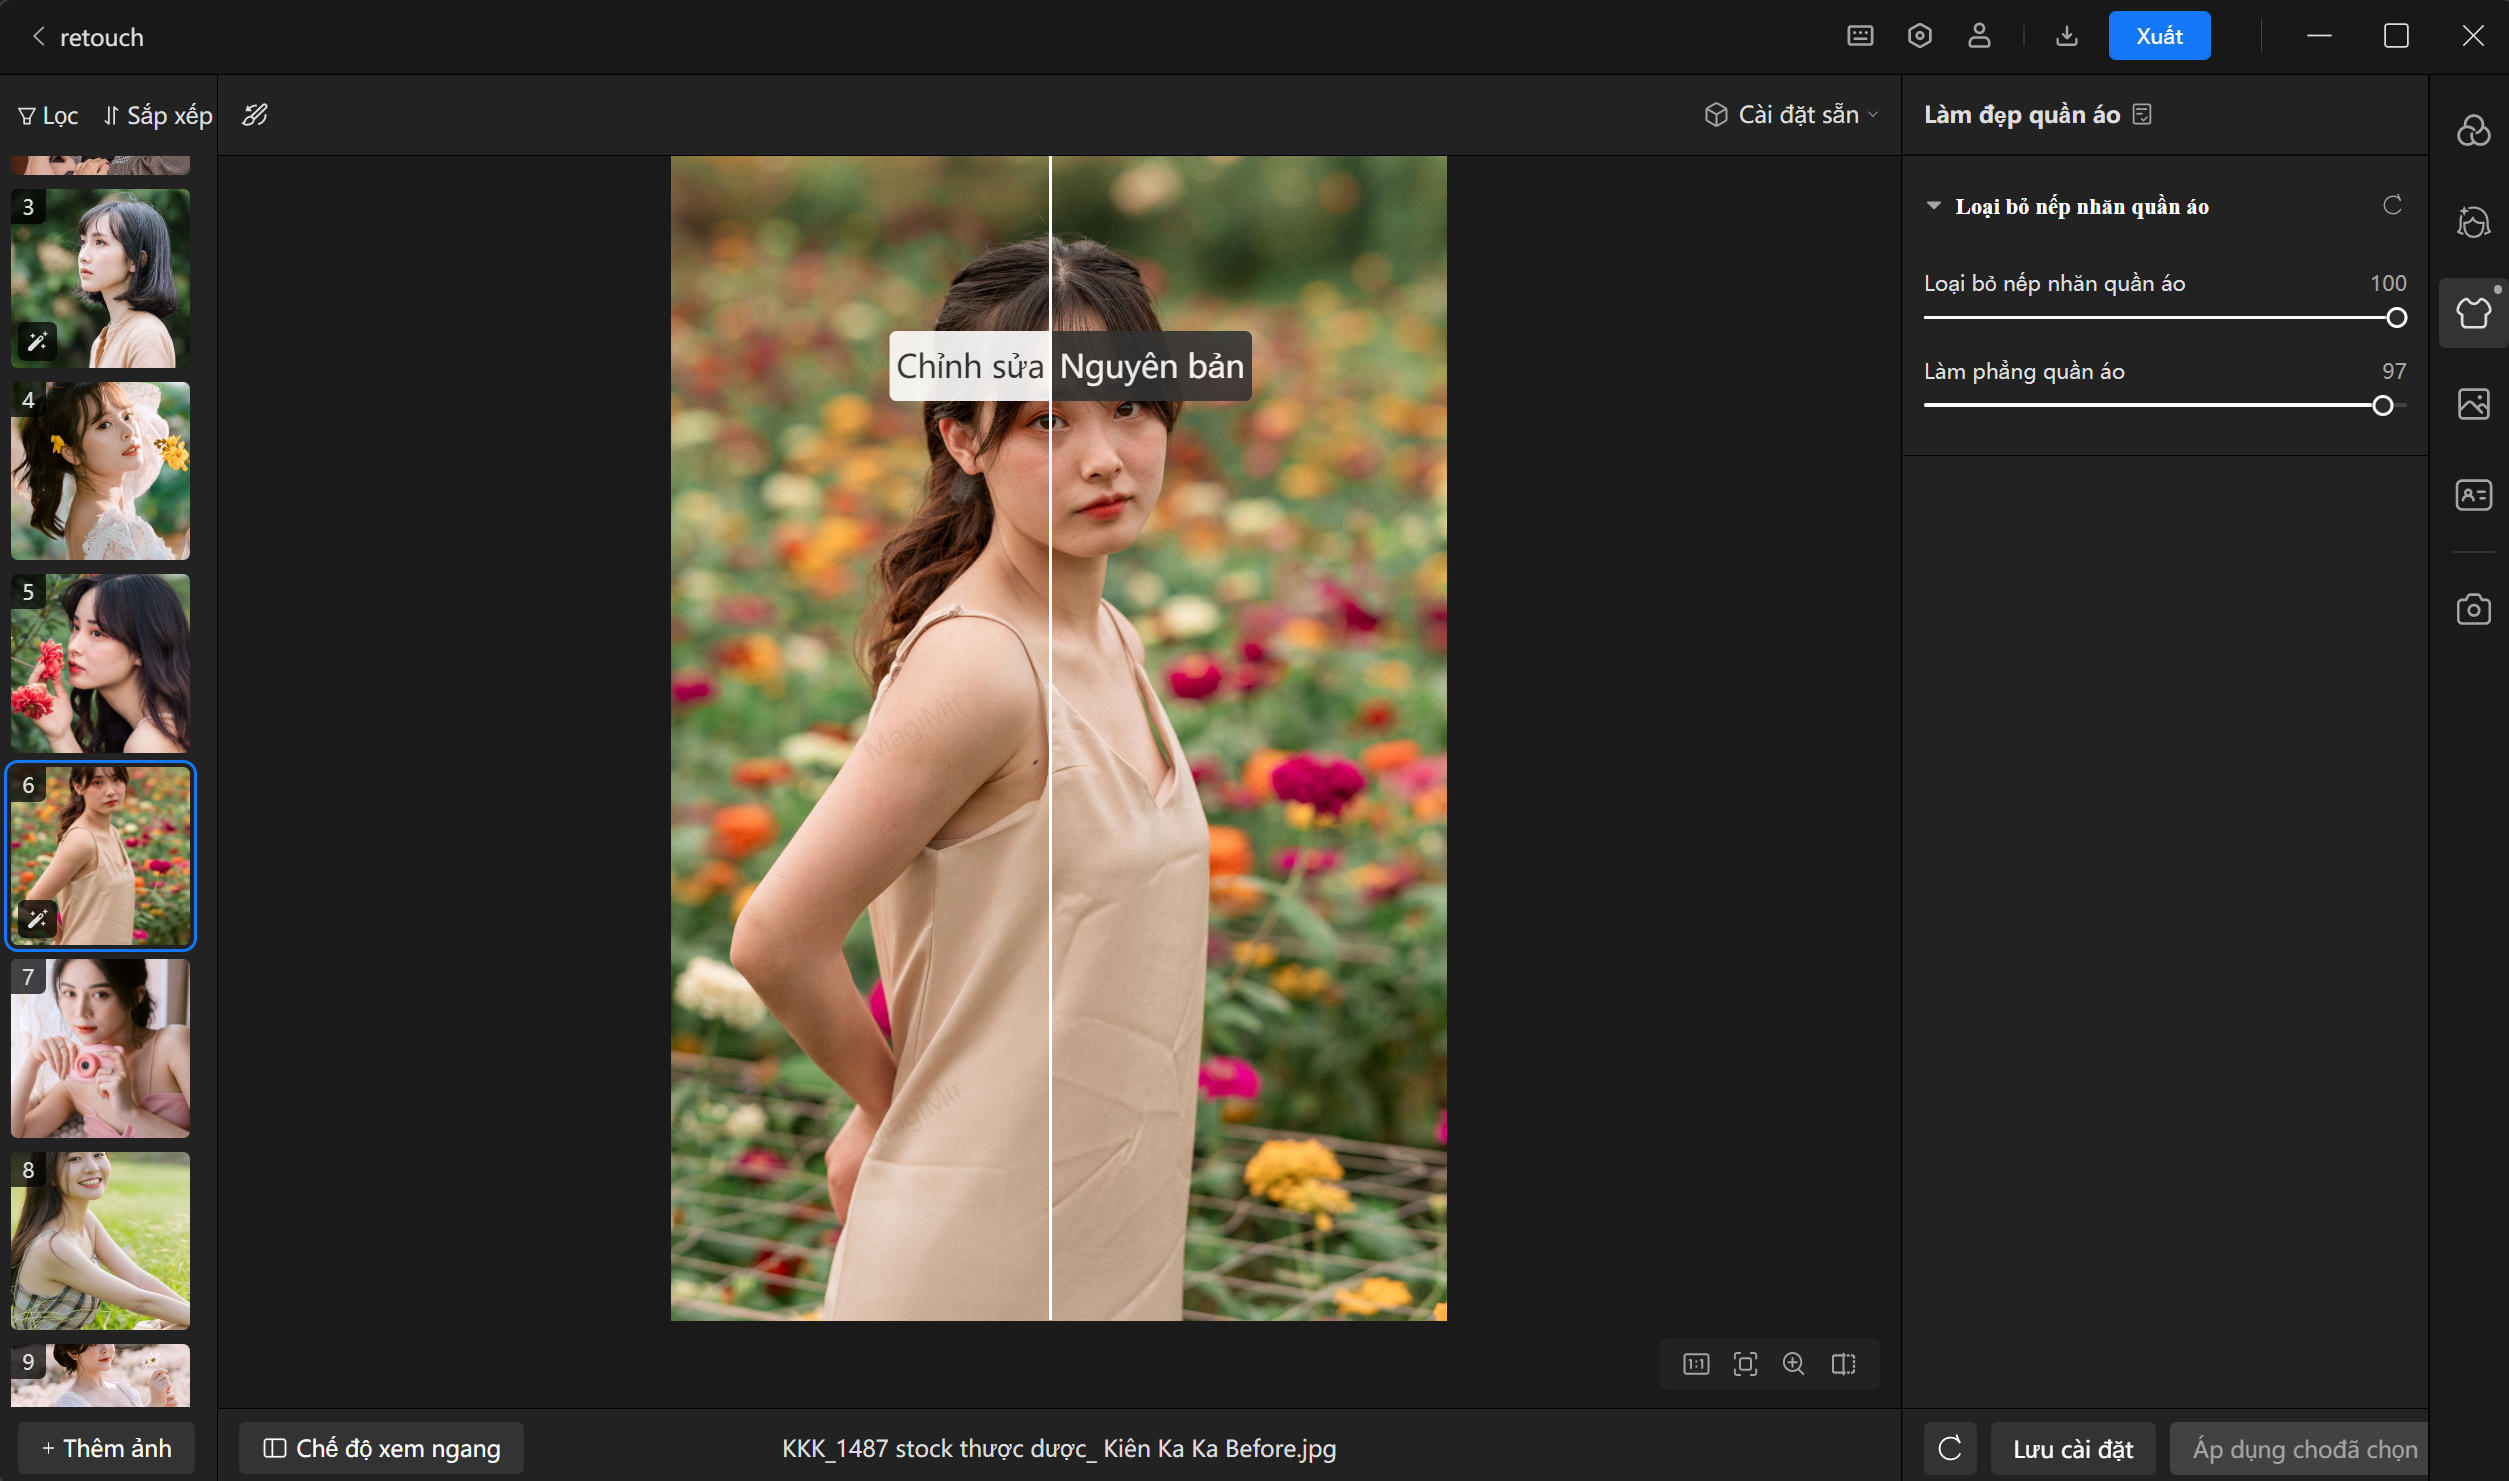Click the fit to screen icon

click(x=1745, y=1364)
